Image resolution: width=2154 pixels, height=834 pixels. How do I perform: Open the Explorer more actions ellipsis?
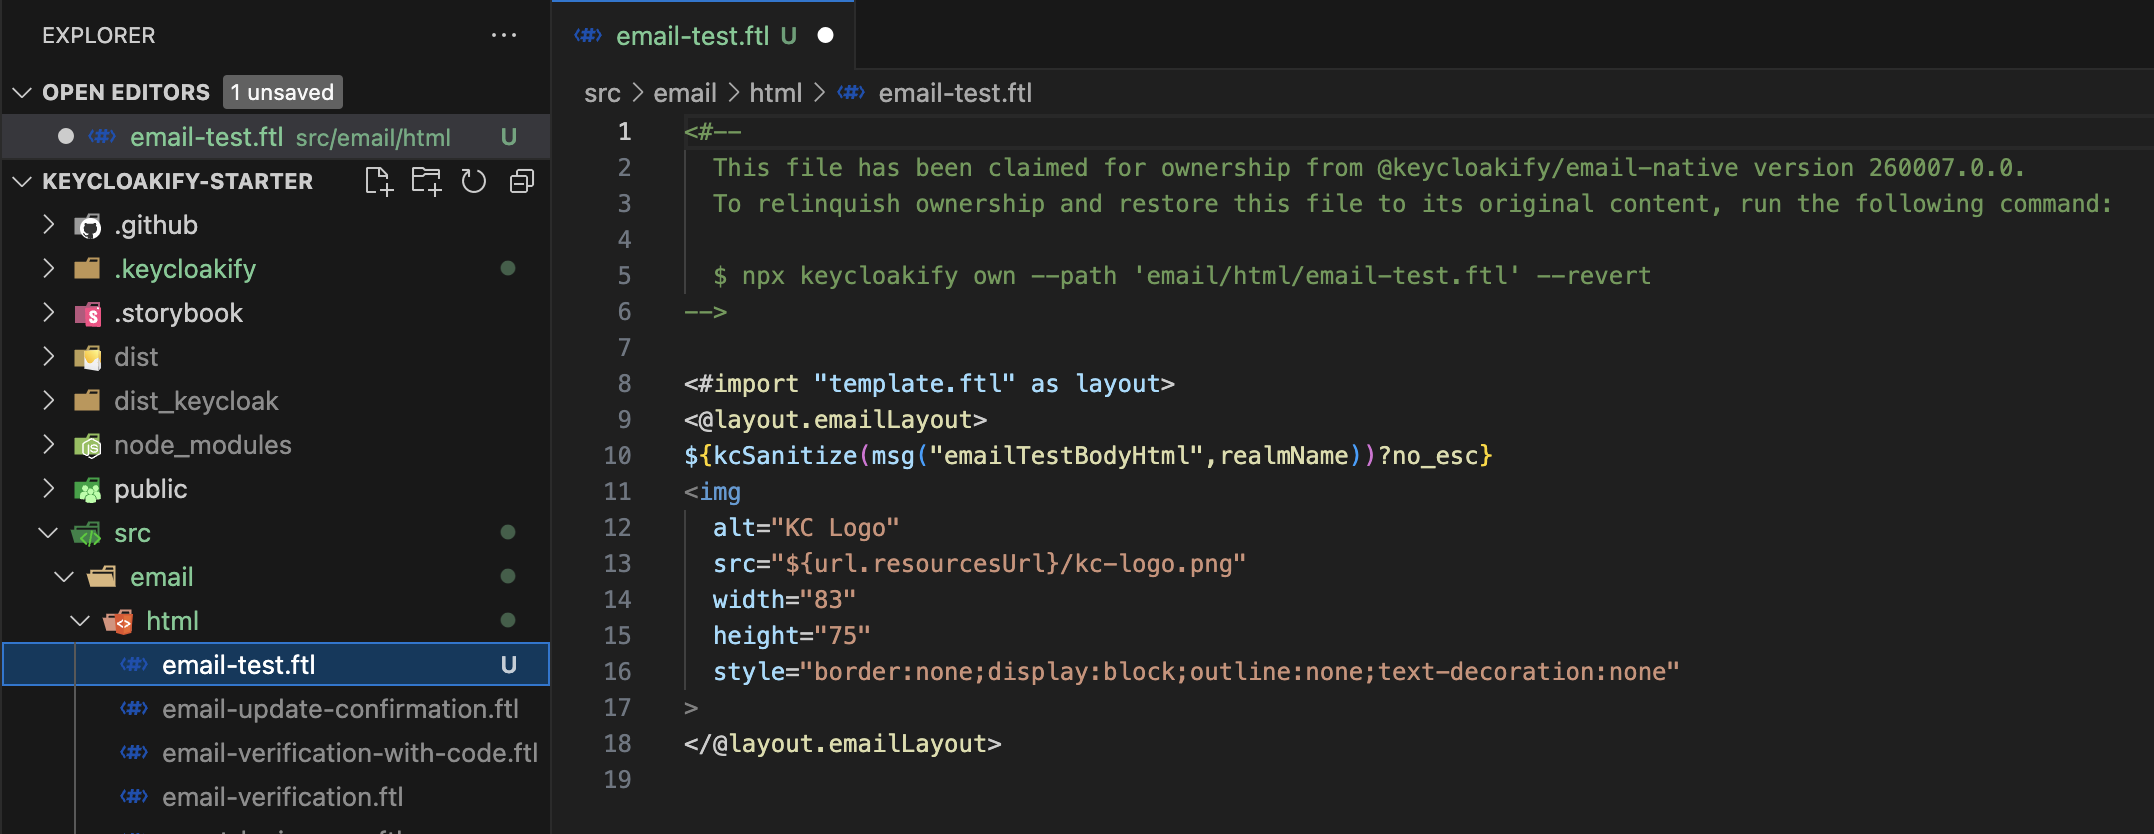pos(504,36)
